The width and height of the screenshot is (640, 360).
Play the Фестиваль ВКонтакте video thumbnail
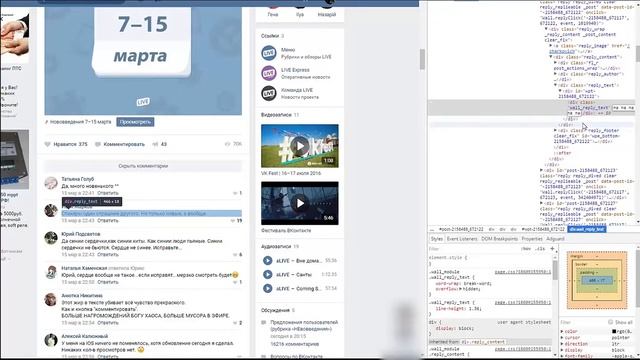[300, 203]
